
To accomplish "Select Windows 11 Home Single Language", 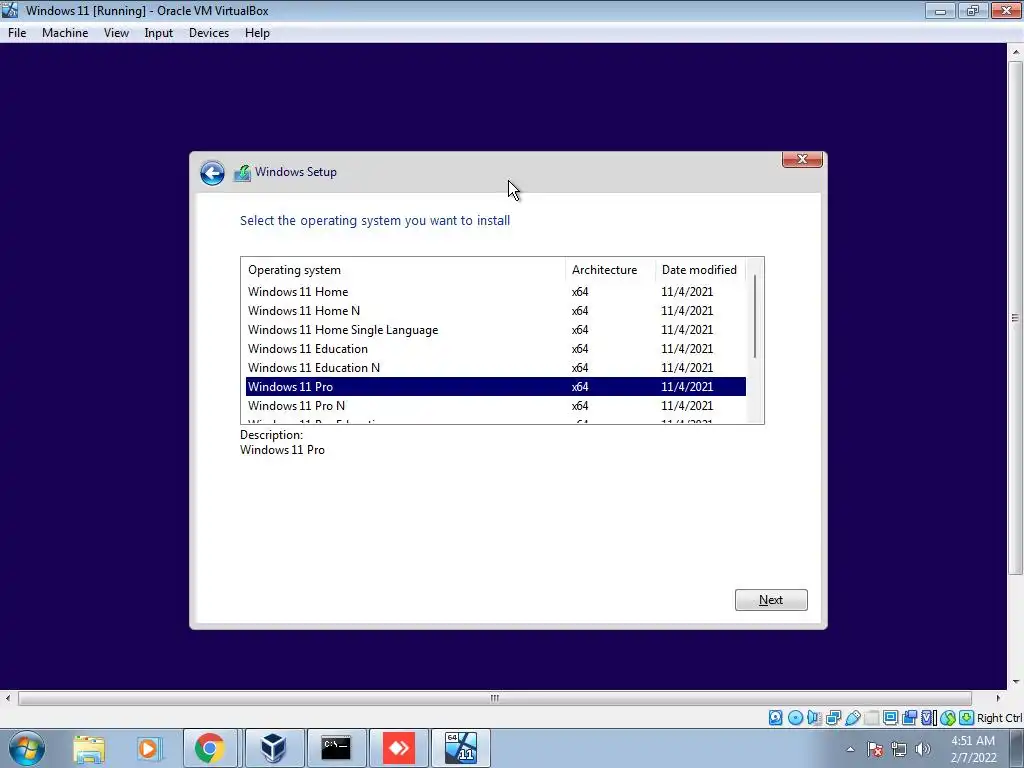I will pyautogui.click(x=496, y=330).
